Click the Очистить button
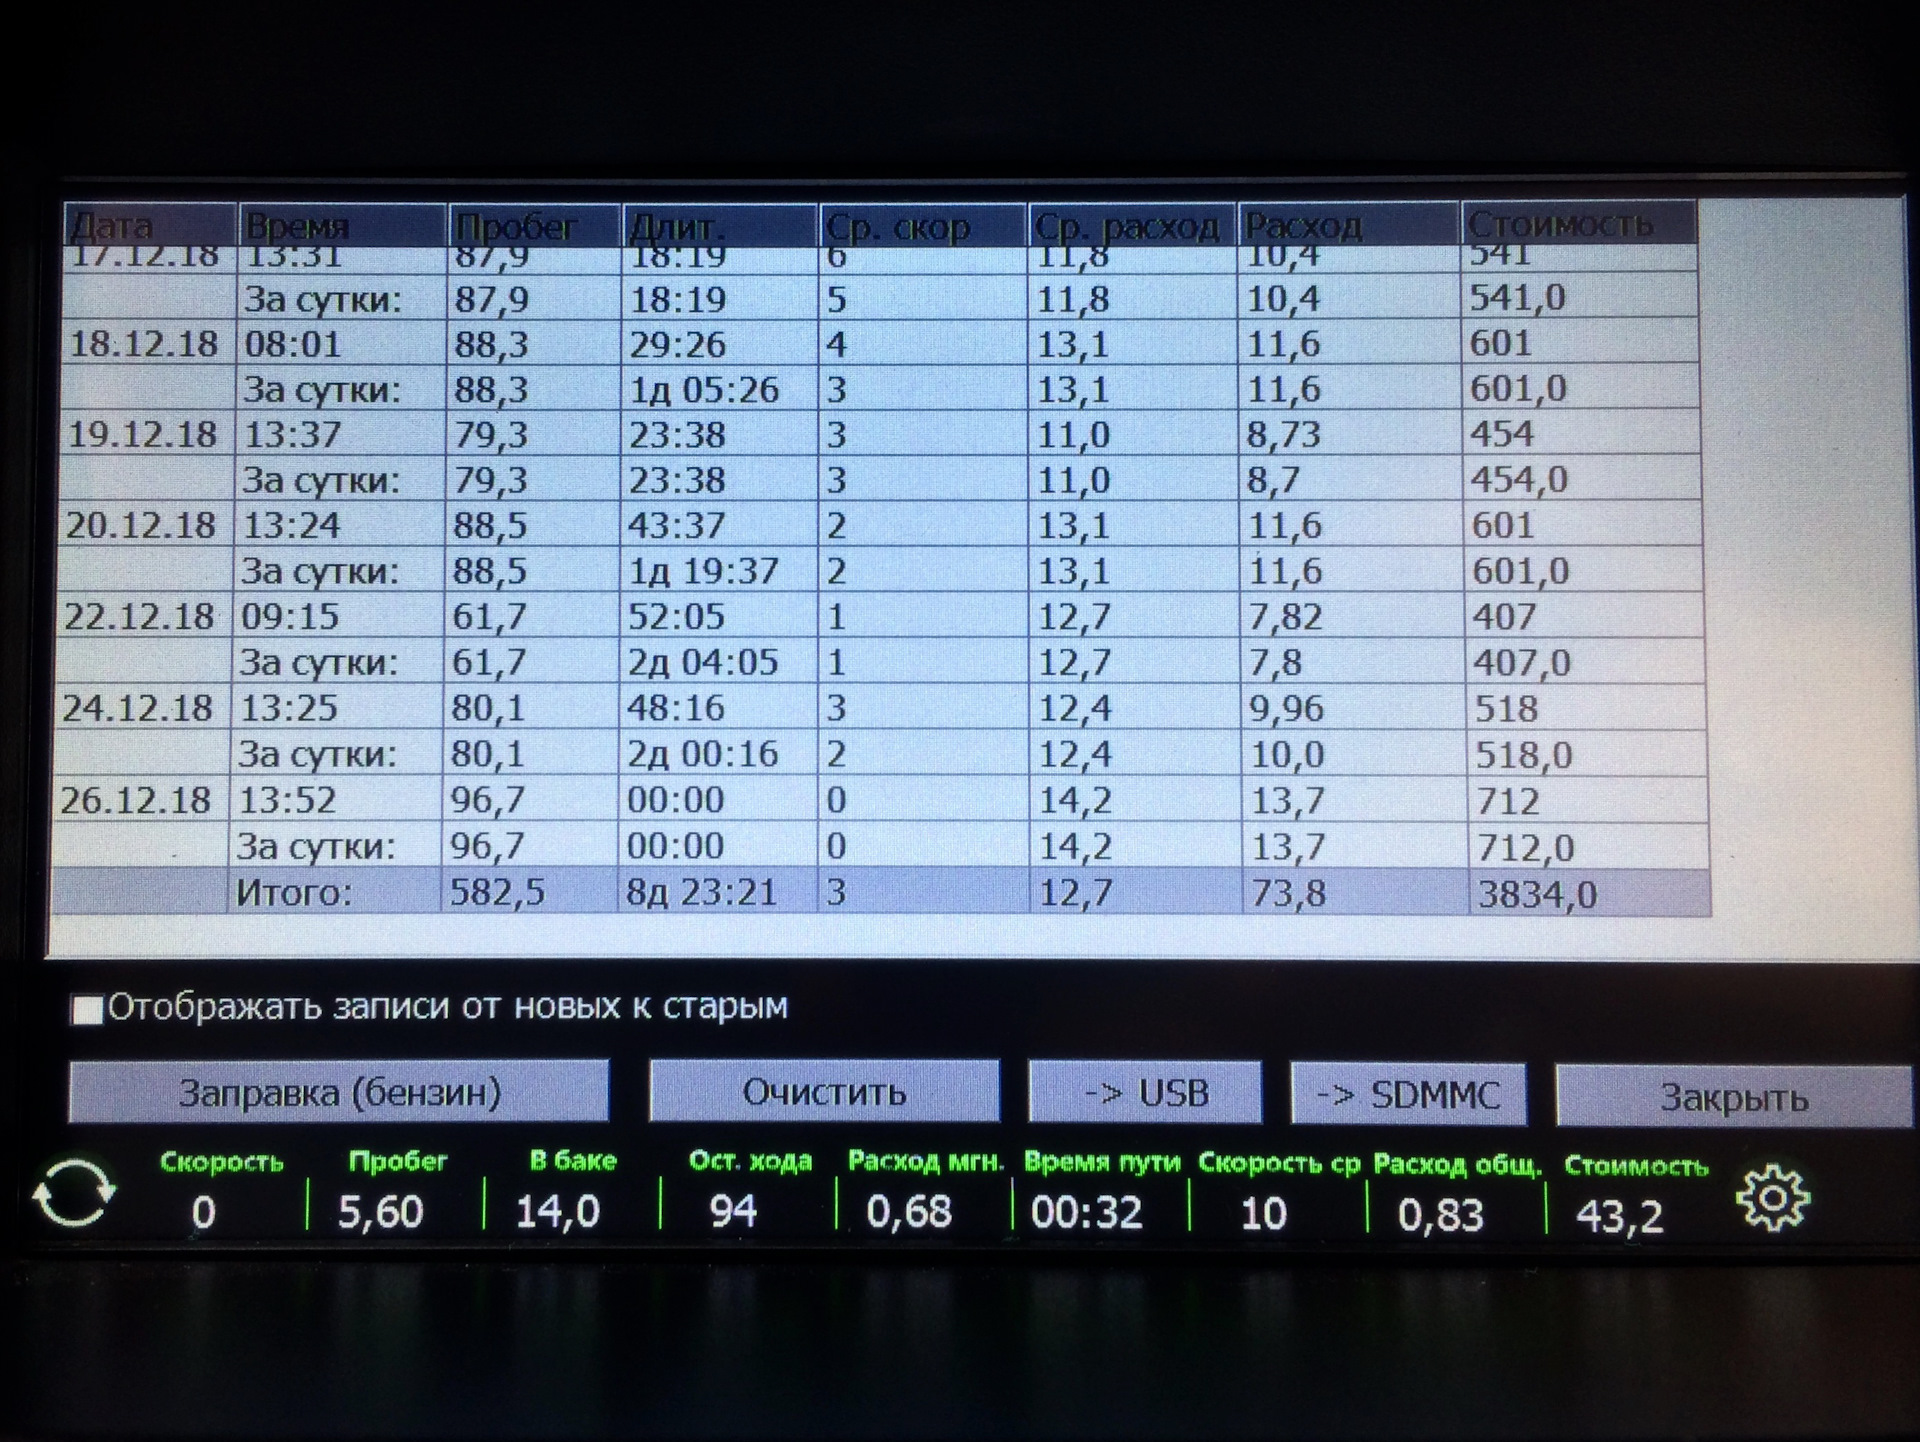Screen dimensions: 1920x1442 click(x=823, y=1092)
